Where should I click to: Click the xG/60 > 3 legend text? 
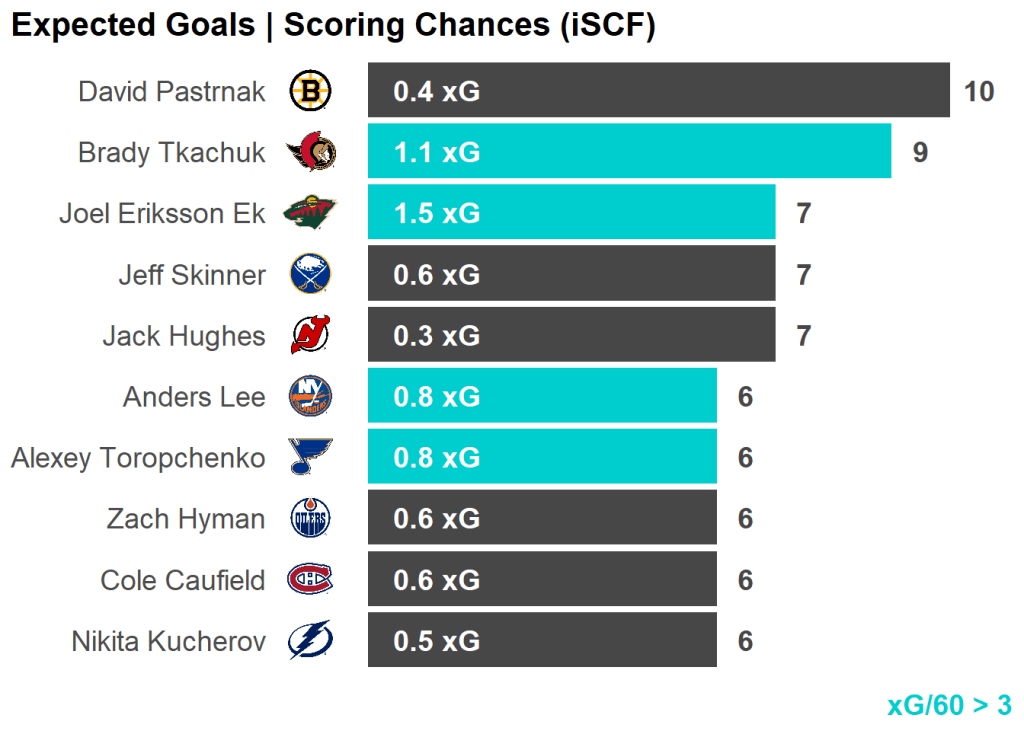[948, 705]
